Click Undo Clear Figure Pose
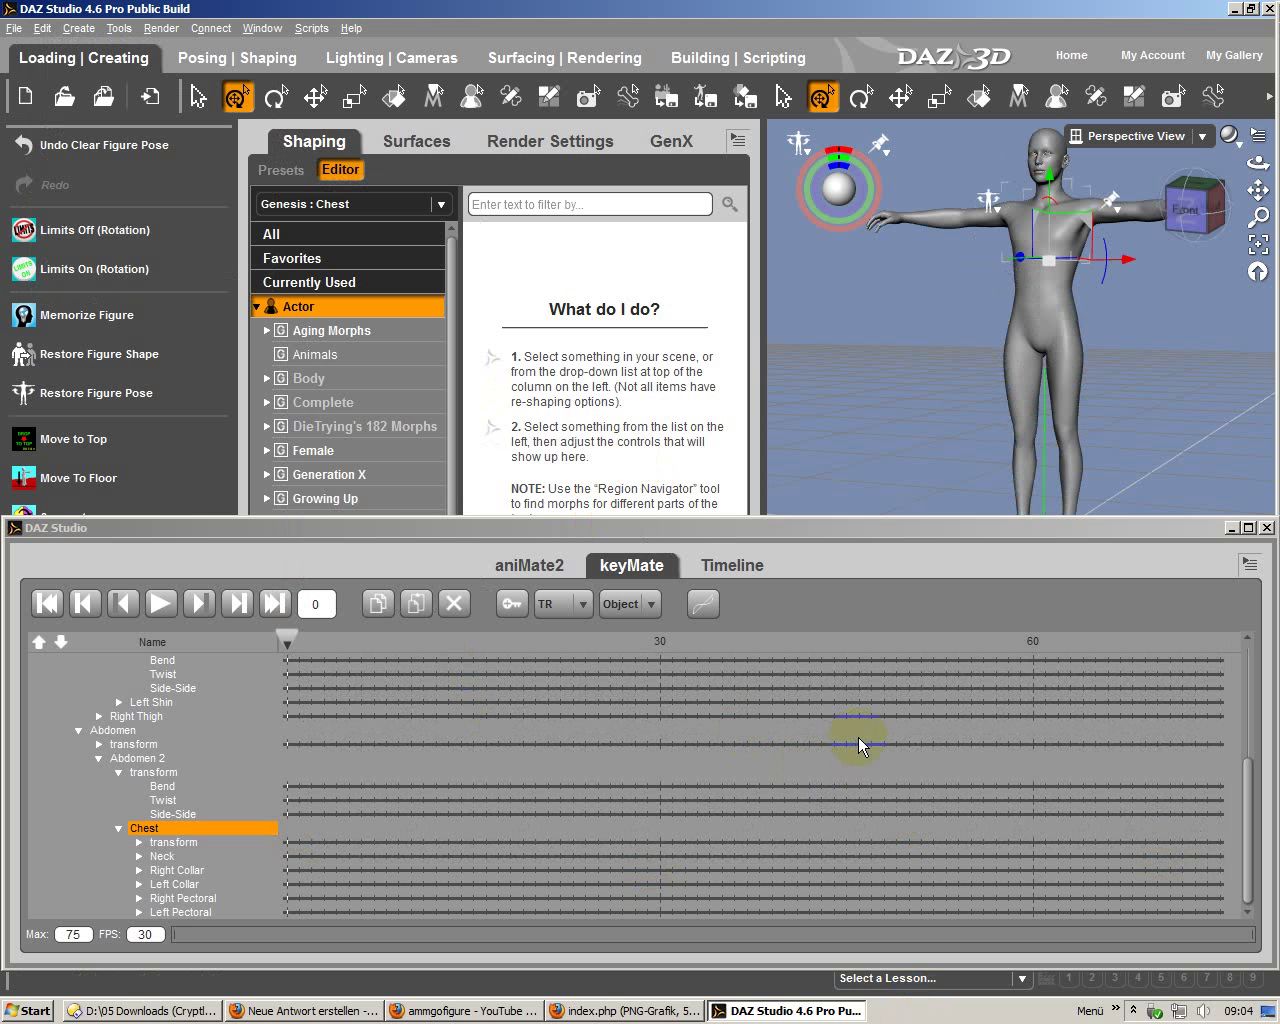The image size is (1280, 1024). [103, 145]
